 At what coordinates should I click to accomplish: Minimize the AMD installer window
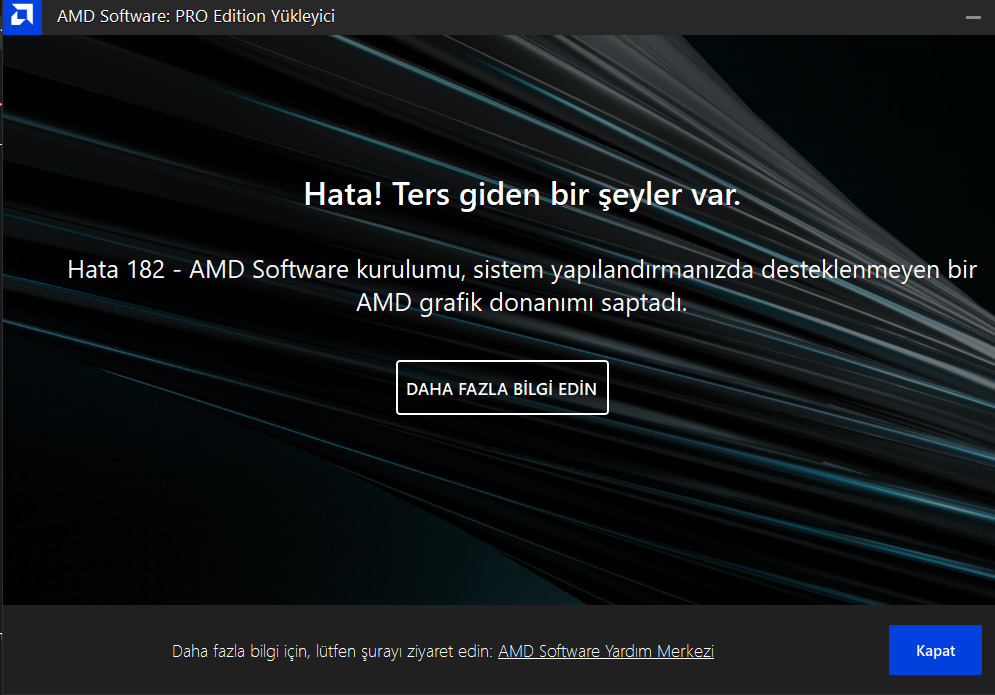click(x=973, y=17)
